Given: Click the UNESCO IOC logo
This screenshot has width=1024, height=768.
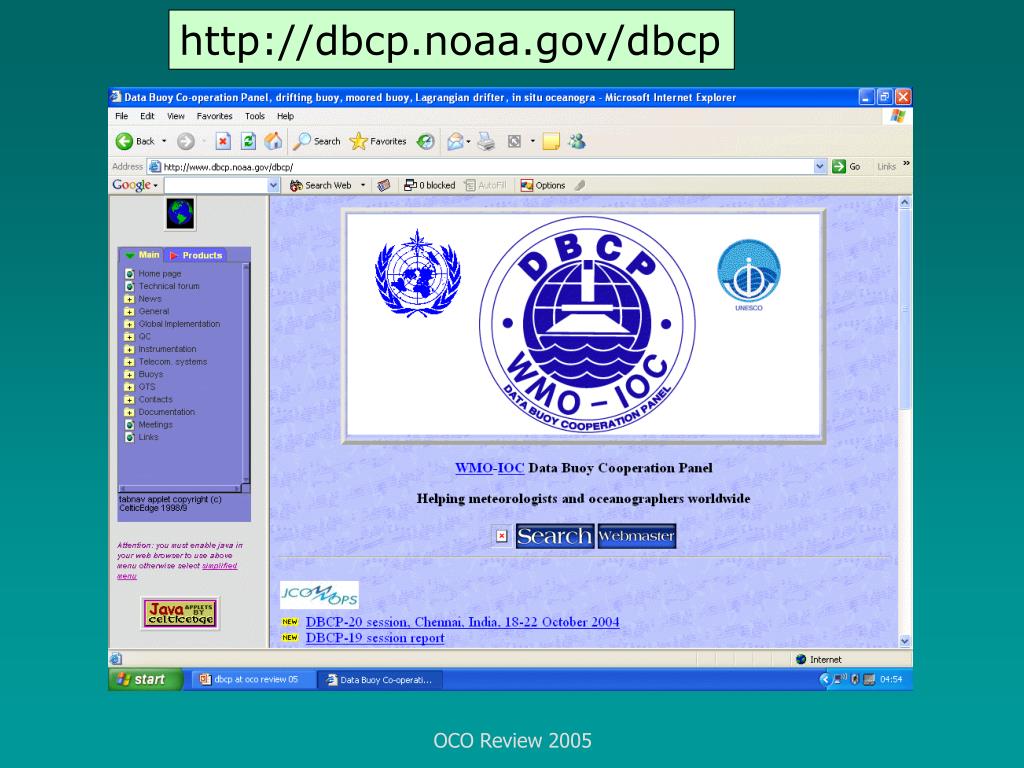Looking at the screenshot, I should pos(748,275).
